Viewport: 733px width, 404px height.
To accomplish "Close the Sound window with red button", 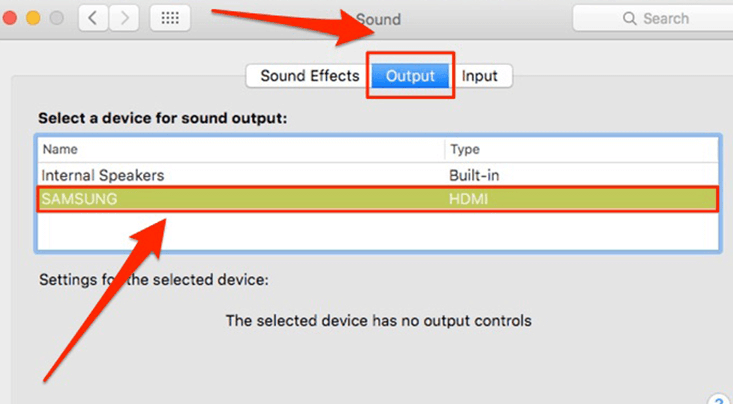I will click(x=9, y=18).
